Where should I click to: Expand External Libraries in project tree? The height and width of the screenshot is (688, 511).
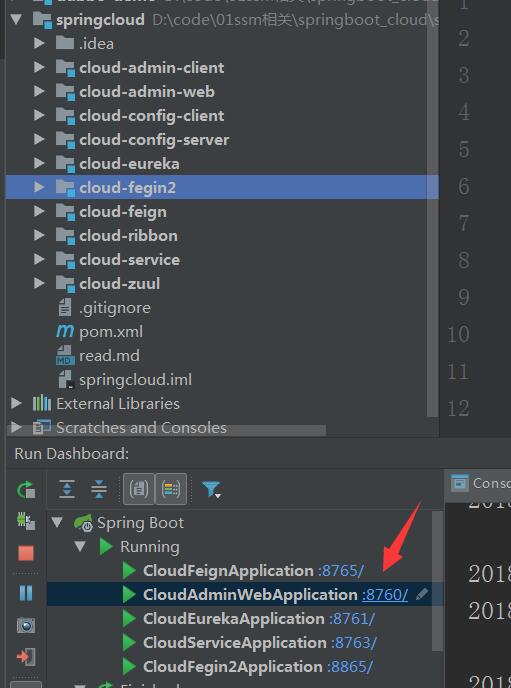[x=16, y=403]
